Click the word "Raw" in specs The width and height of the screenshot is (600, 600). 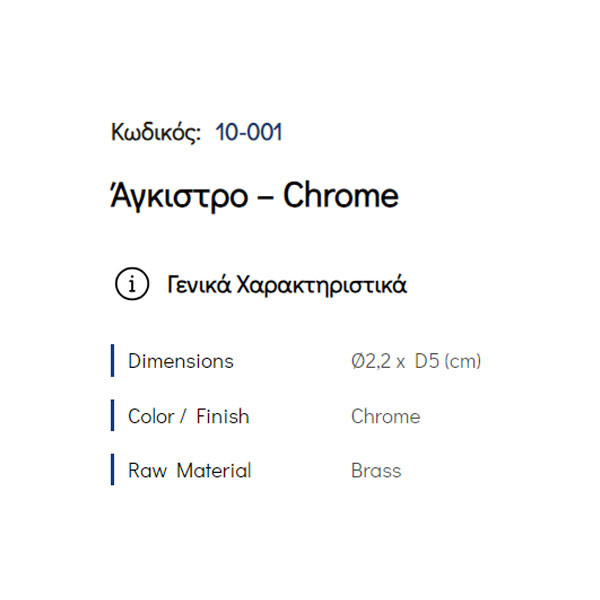coord(147,470)
